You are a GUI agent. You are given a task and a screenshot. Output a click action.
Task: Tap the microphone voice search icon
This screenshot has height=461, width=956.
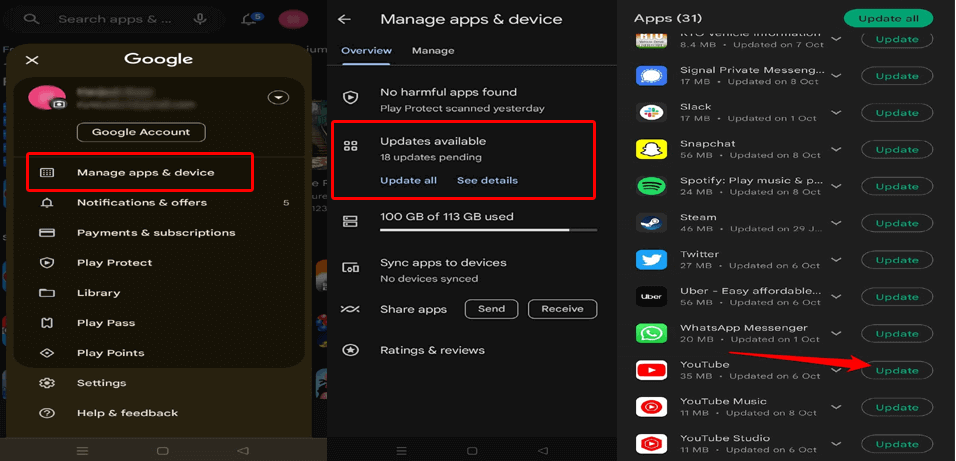point(201,19)
